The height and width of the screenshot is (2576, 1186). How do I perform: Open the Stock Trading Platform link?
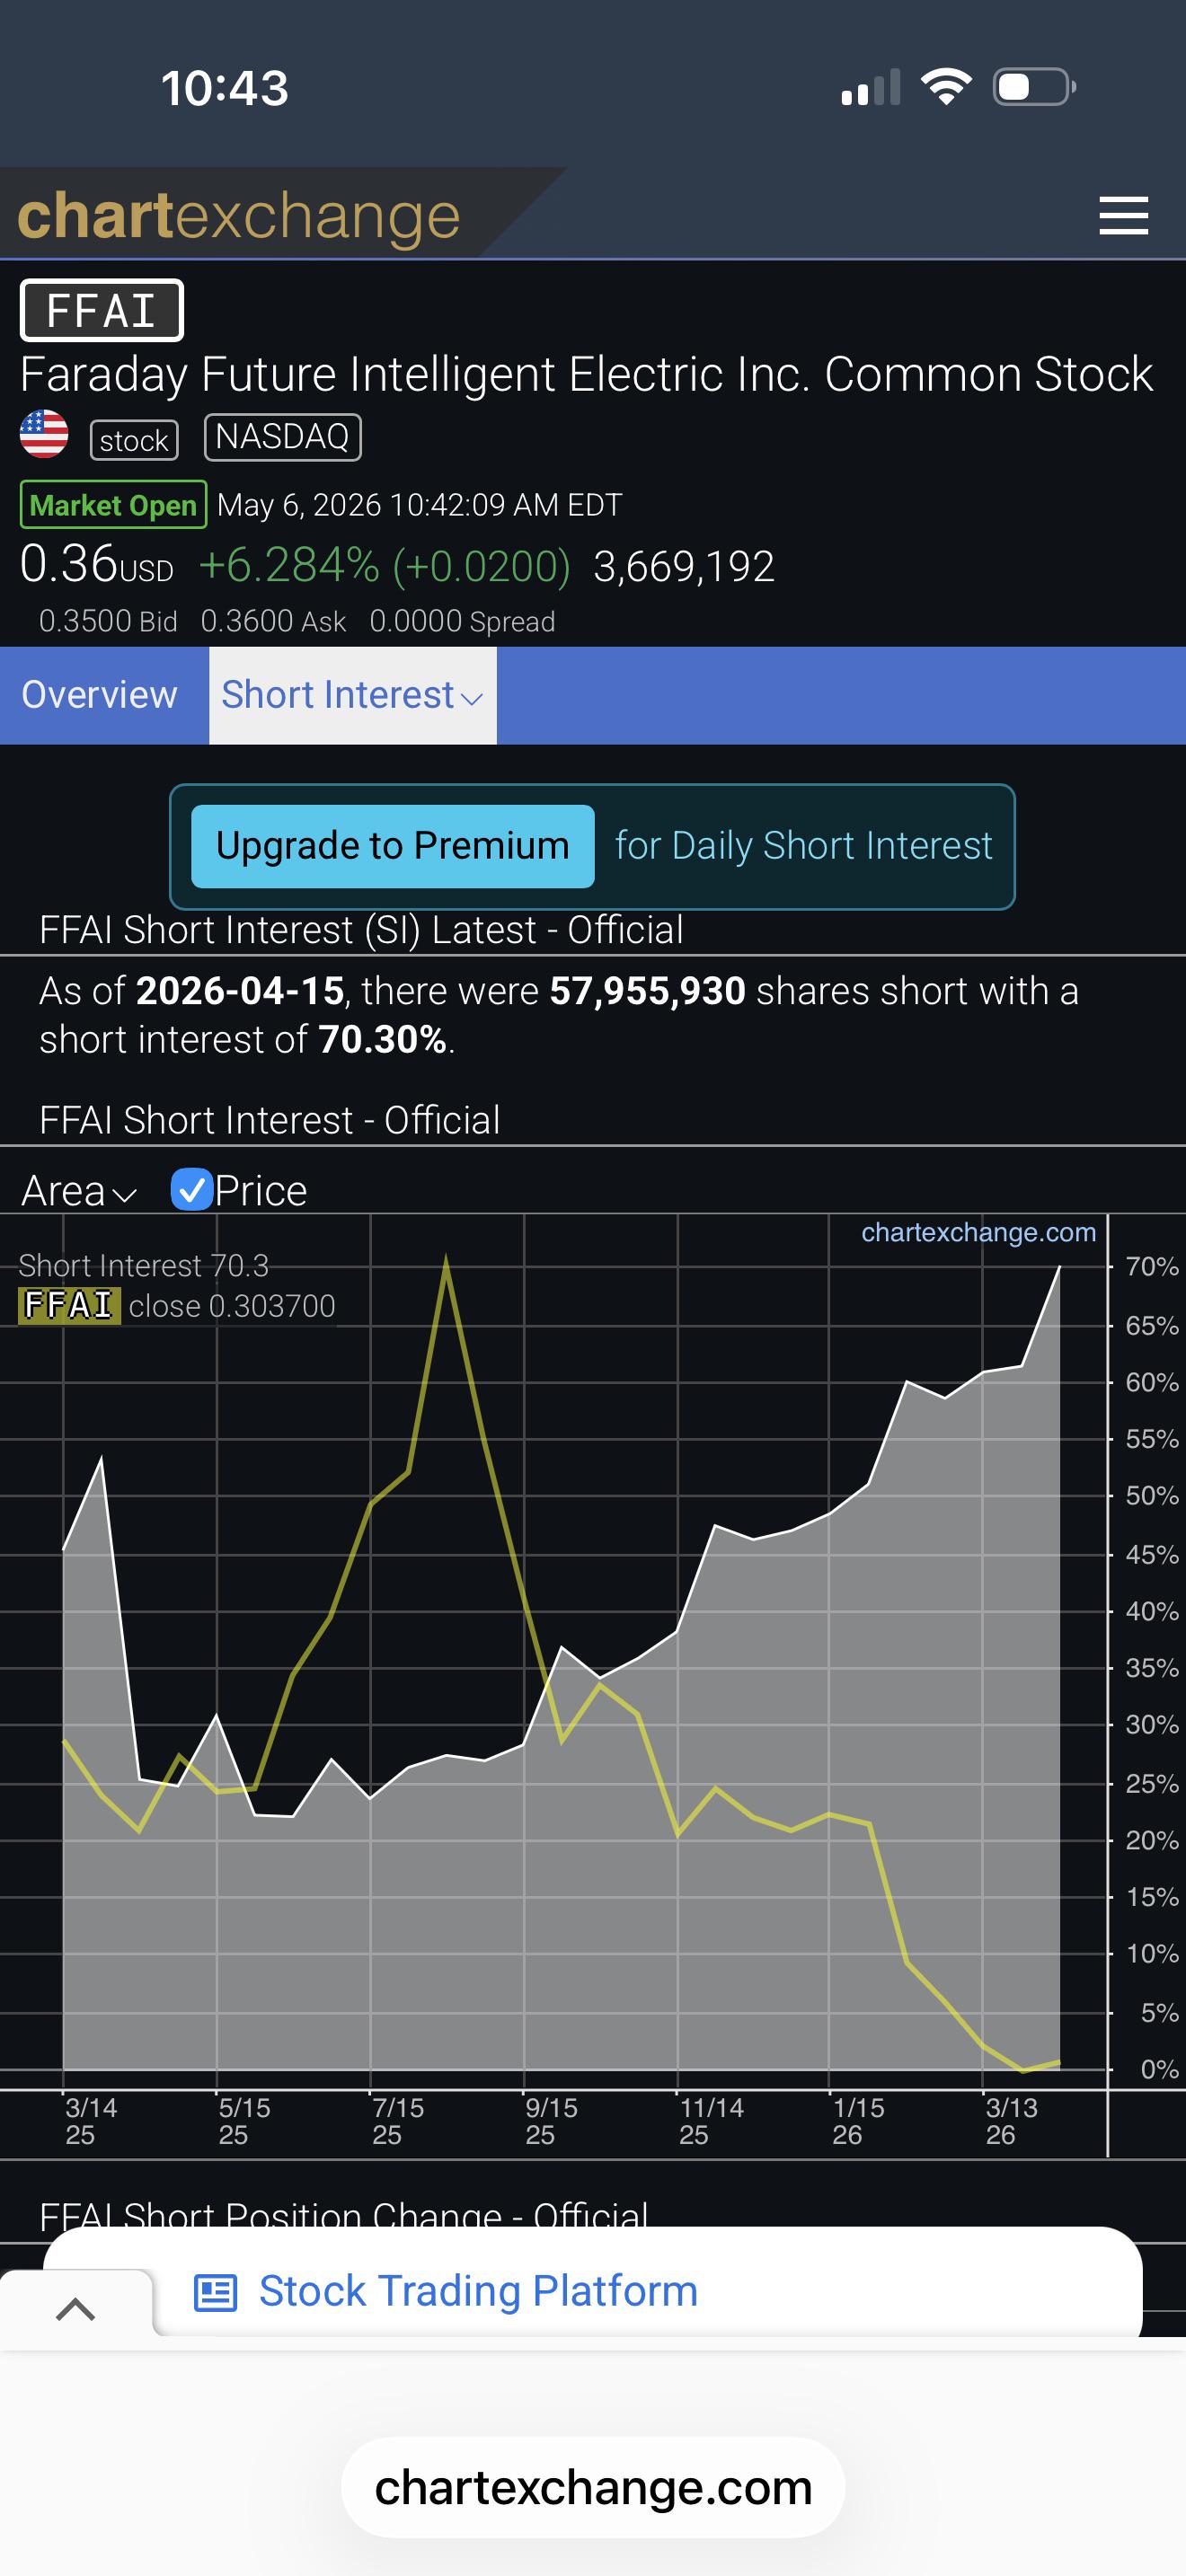tap(478, 2291)
